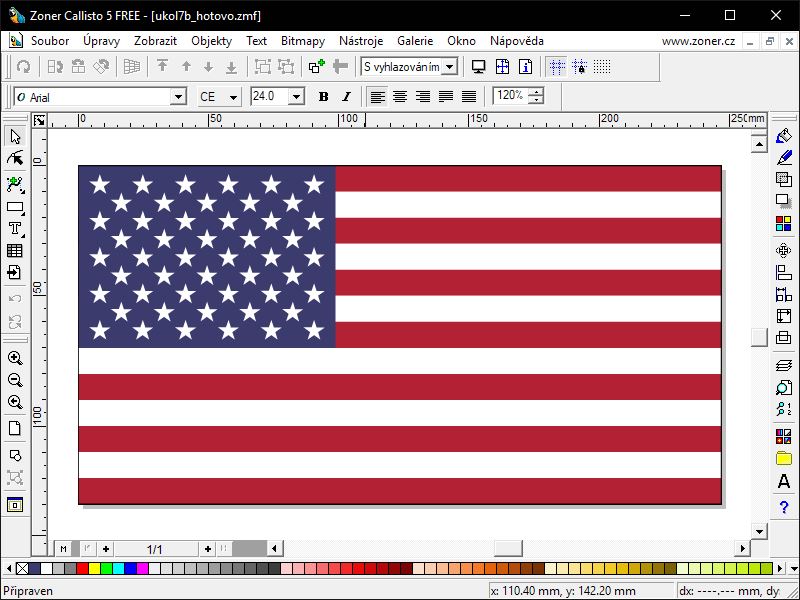
Task: Click the zoom out magnifier
Action: coord(15,380)
